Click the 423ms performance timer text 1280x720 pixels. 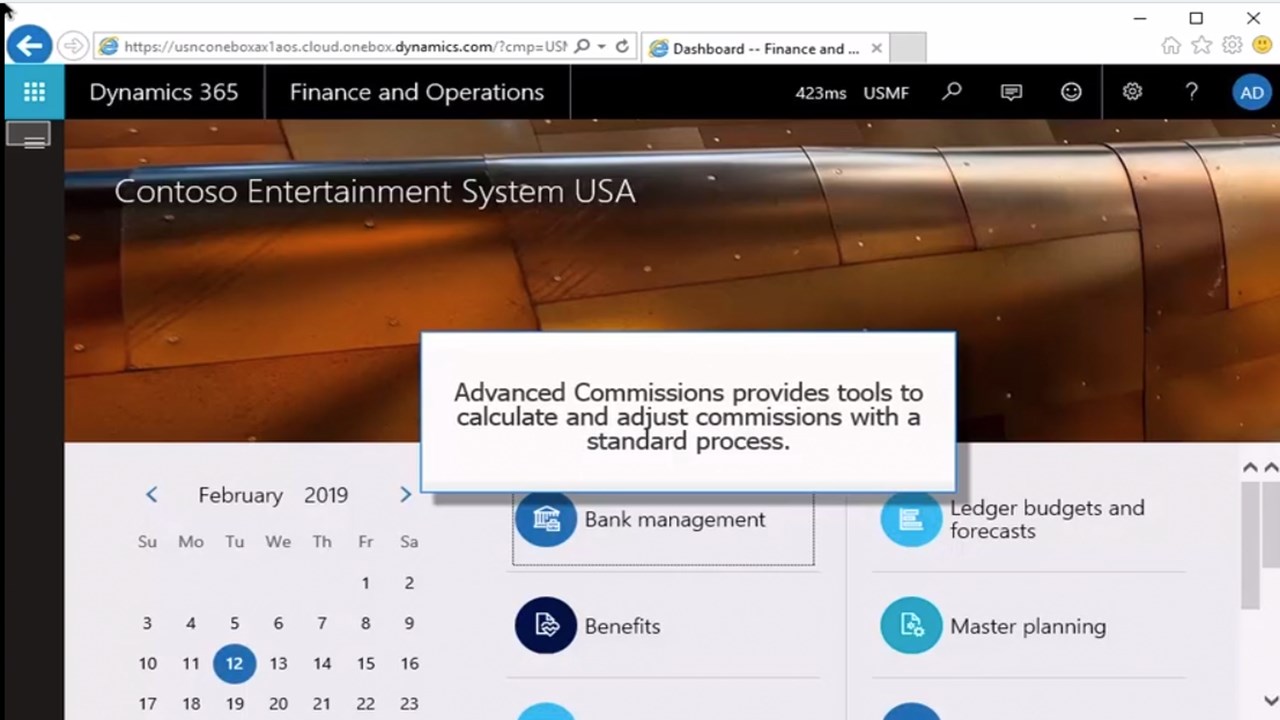(x=821, y=93)
